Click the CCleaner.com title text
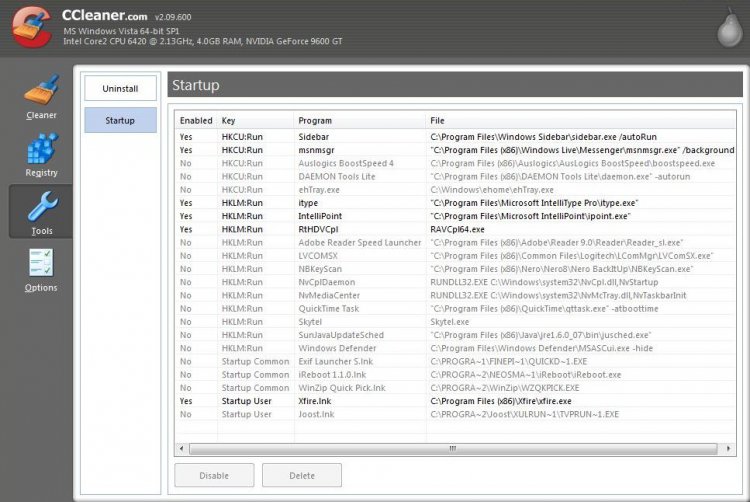Viewport: 750px width, 502px height. point(104,15)
